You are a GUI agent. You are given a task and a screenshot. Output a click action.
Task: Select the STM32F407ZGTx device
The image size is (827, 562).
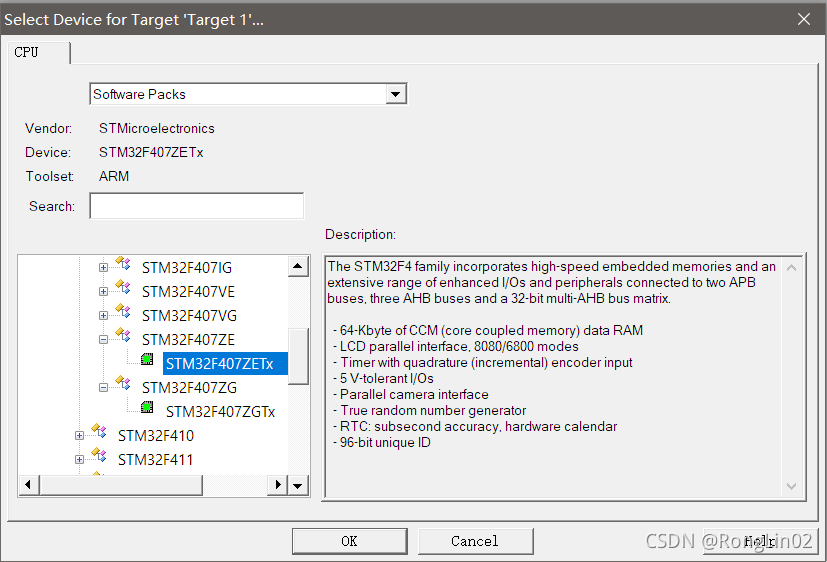point(220,412)
